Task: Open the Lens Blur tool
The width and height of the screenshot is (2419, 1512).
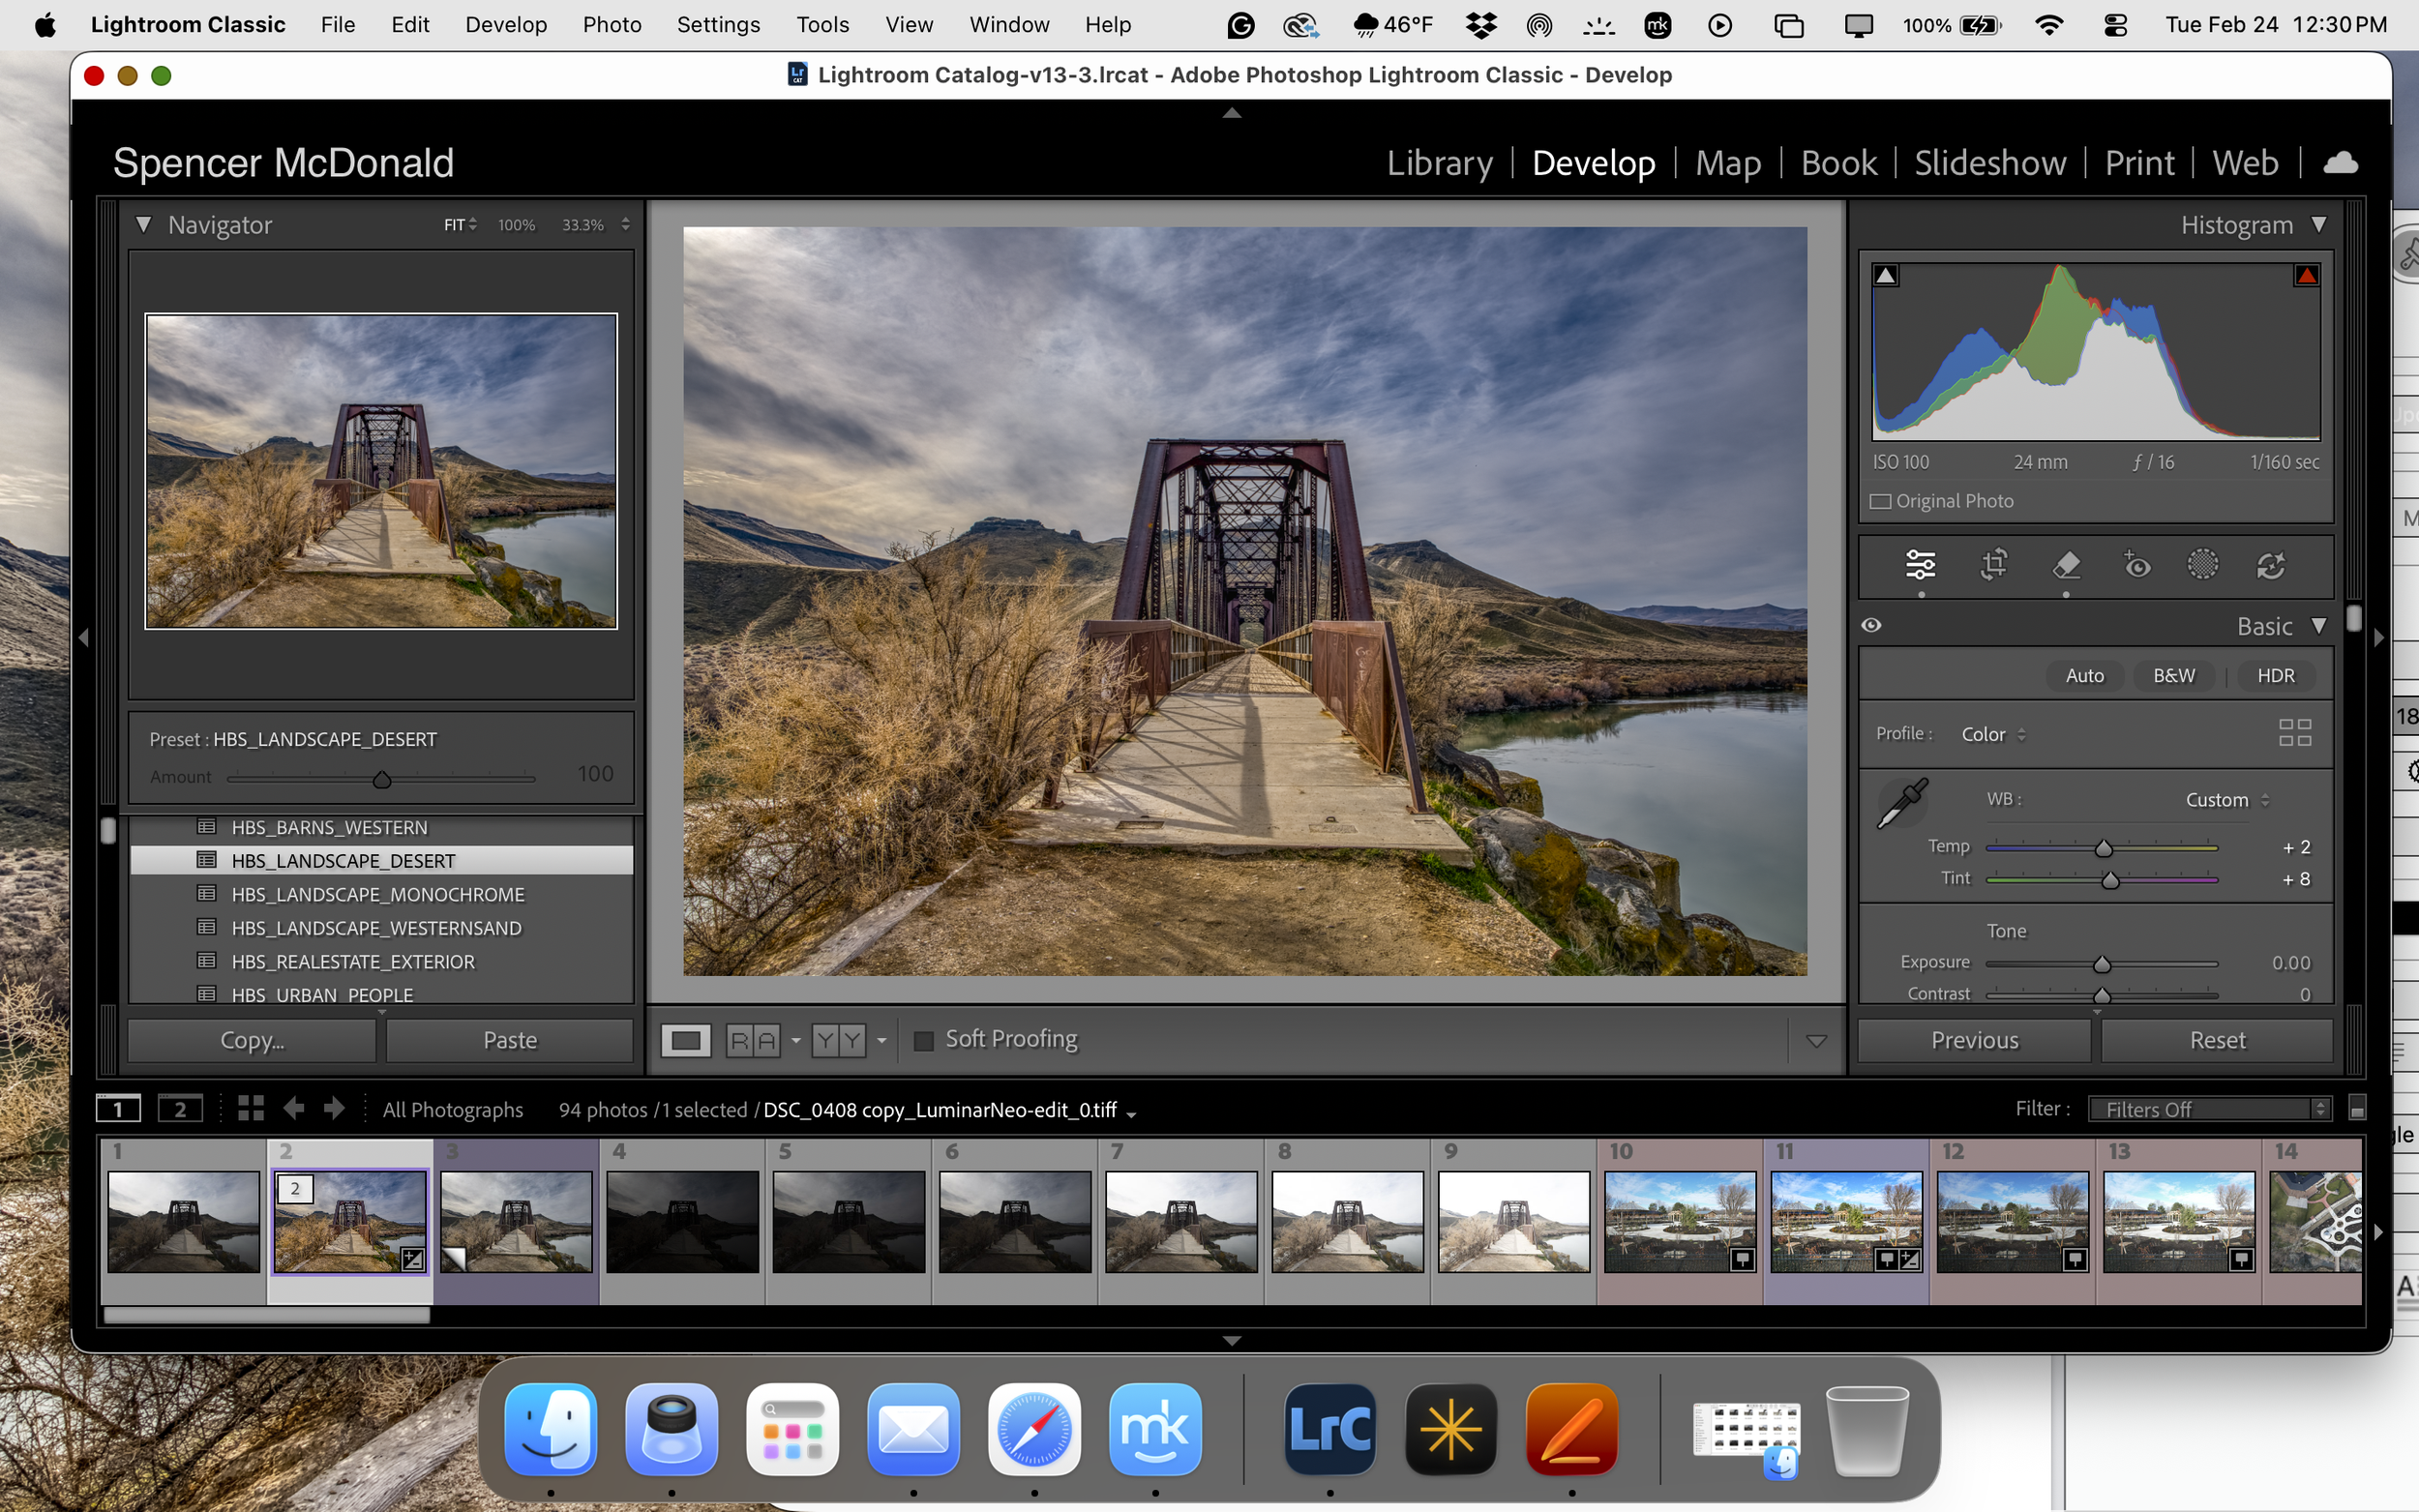Action: pos(2273,565)
